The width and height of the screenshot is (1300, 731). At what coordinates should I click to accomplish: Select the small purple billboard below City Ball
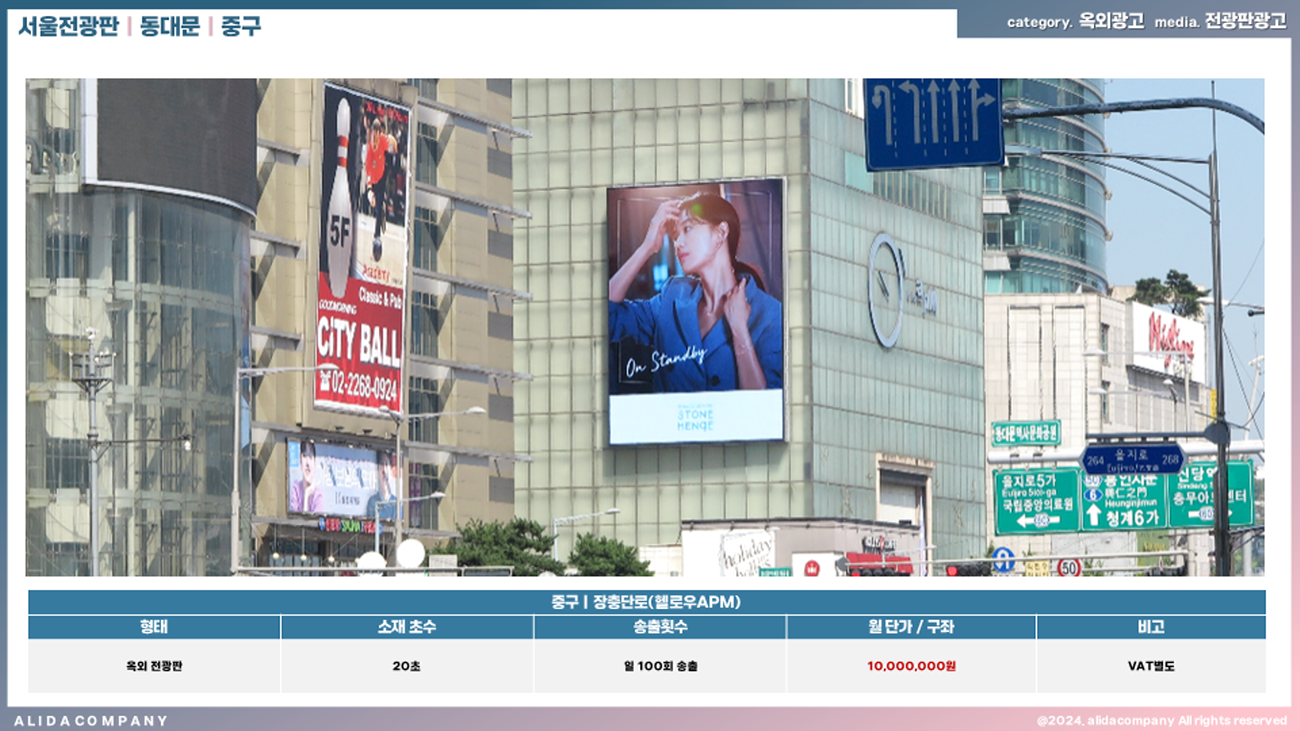(x=341, y=477)
